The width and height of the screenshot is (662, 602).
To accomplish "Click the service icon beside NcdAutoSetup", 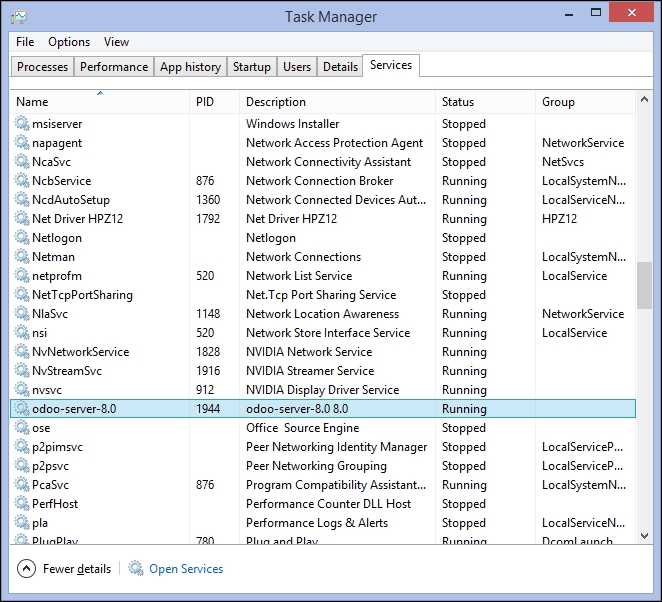I will (x=22, y=199).
